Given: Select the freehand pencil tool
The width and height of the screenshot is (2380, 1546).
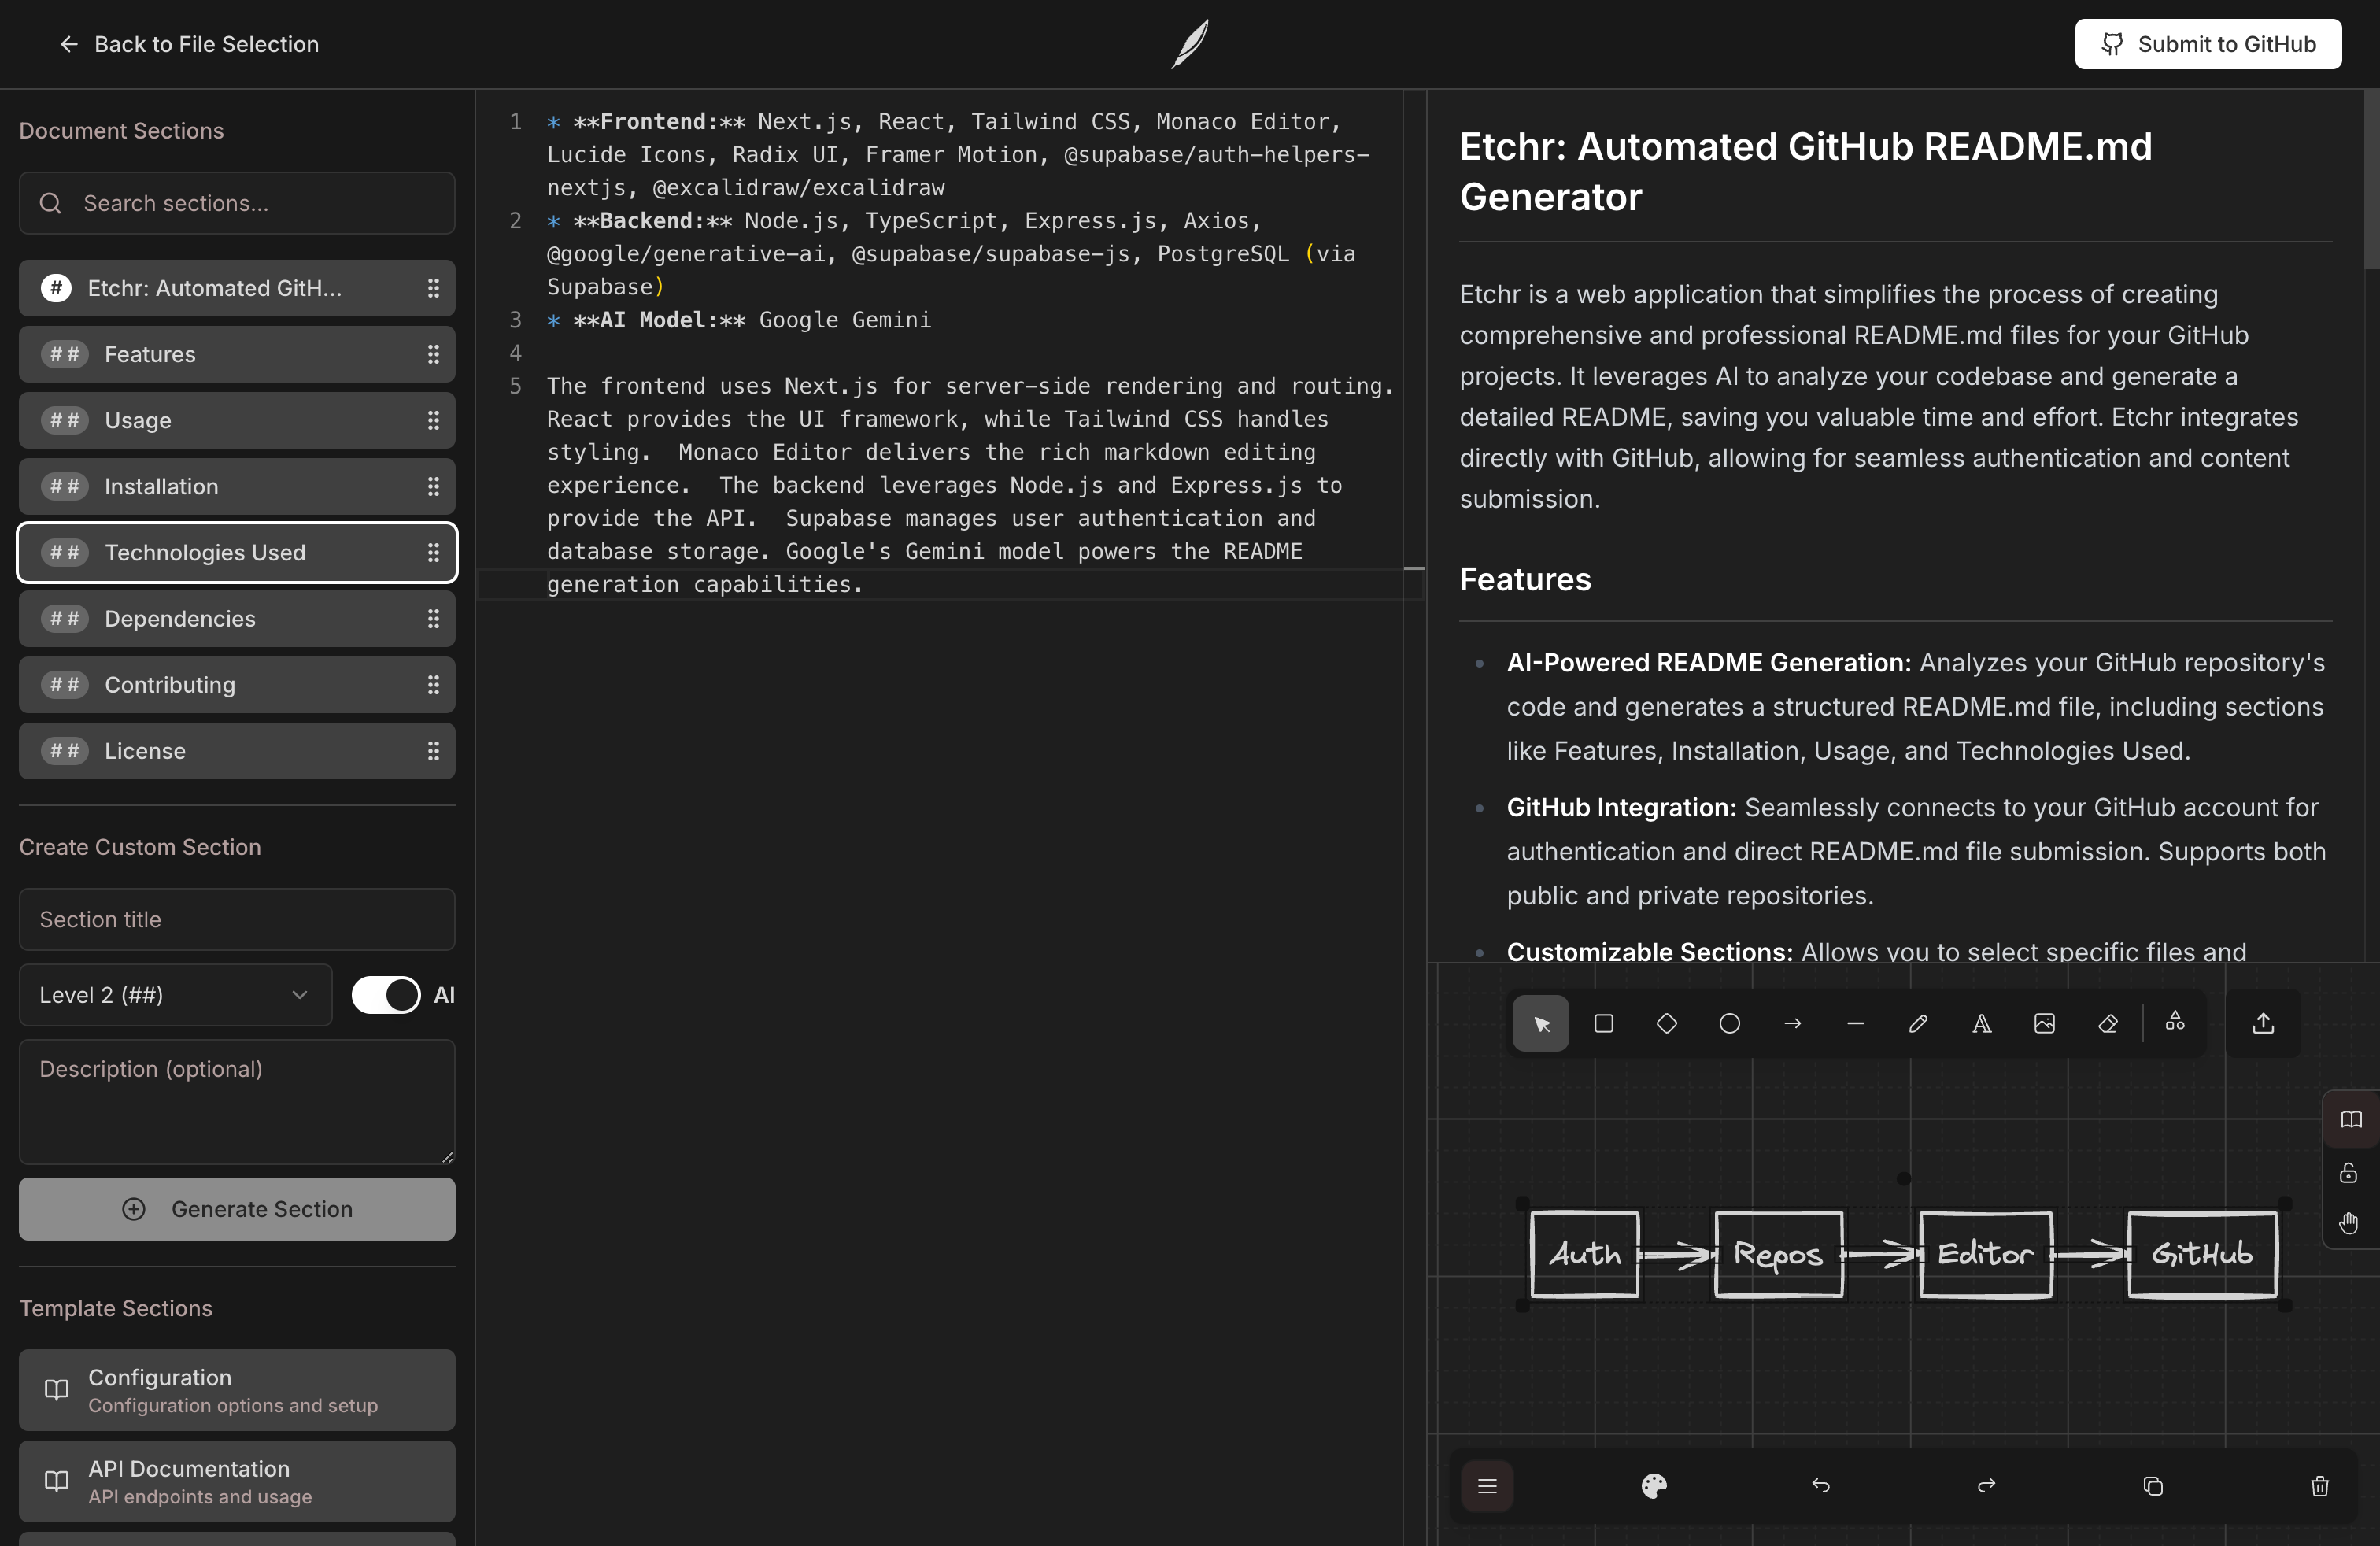Looking at the screenshot, I should click(x=1918, y=1023).
